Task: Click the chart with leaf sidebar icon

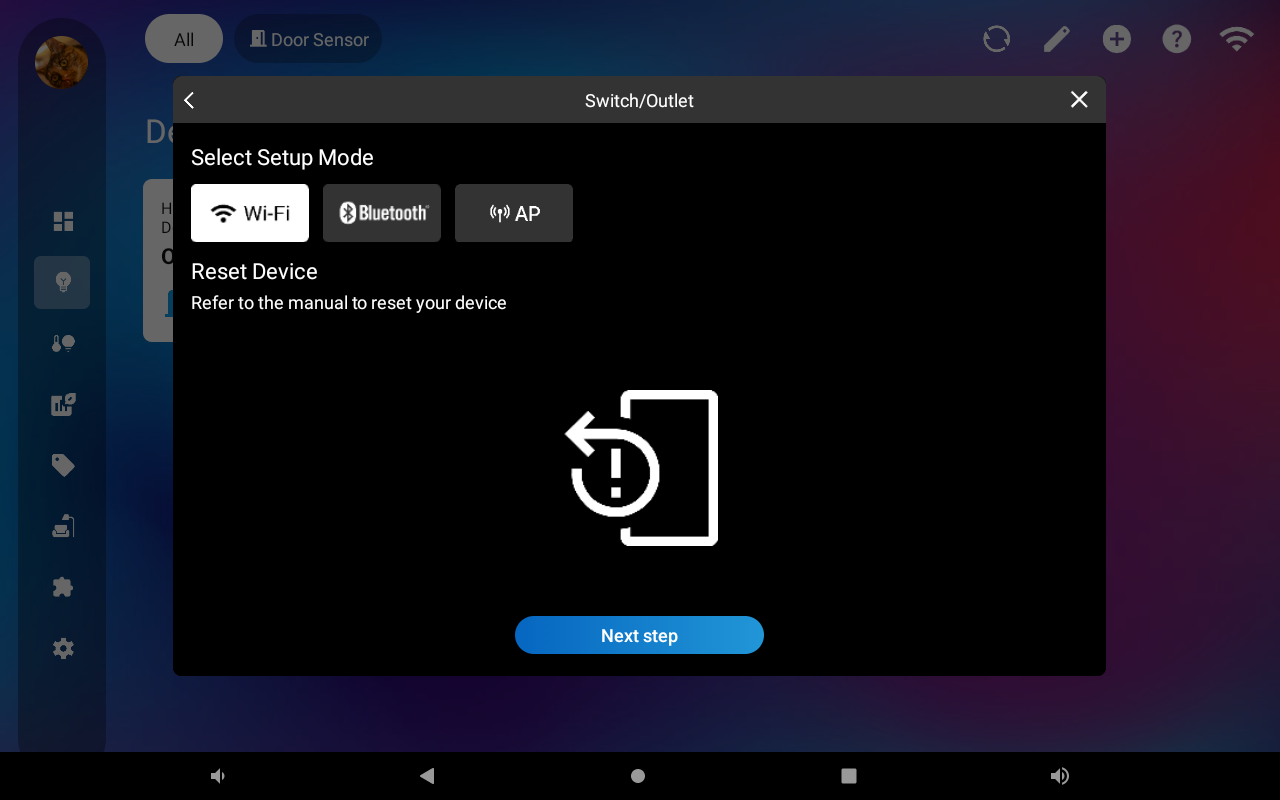Action: [63, 405]
